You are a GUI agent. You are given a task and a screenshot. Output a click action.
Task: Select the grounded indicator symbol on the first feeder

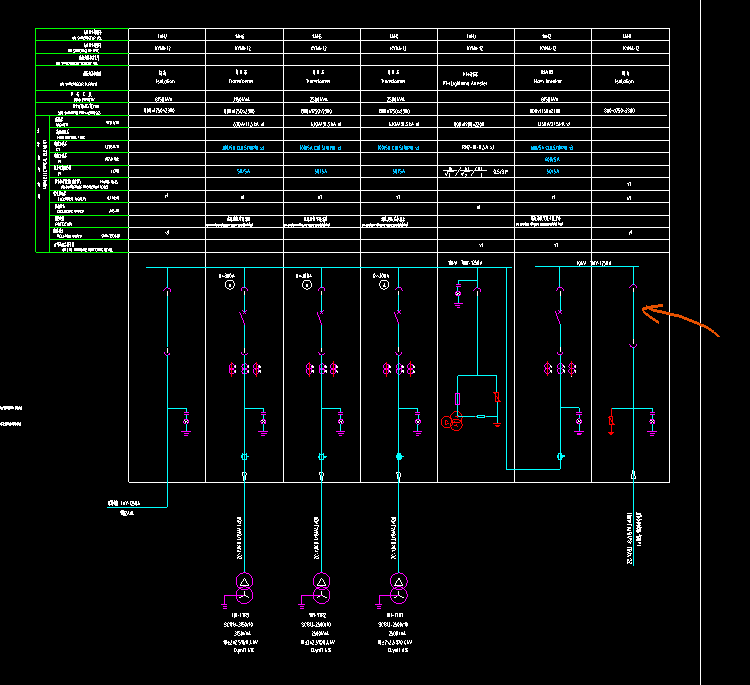187,422
